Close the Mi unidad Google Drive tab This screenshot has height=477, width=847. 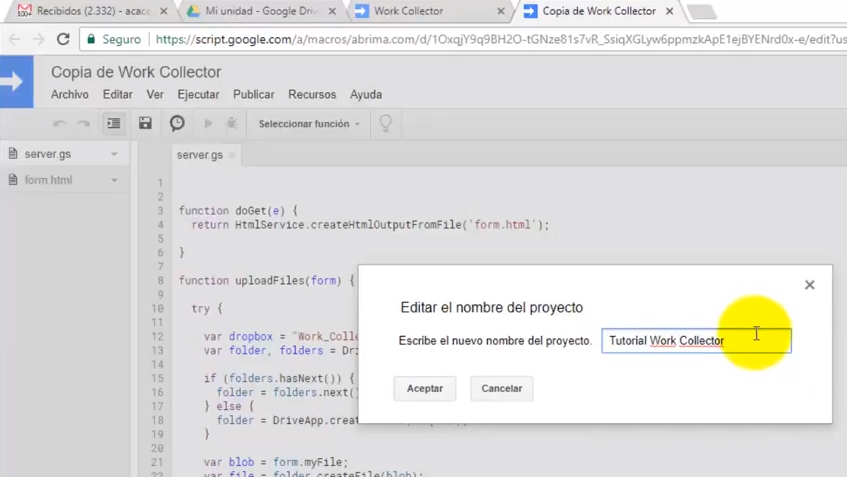(332, 11)
